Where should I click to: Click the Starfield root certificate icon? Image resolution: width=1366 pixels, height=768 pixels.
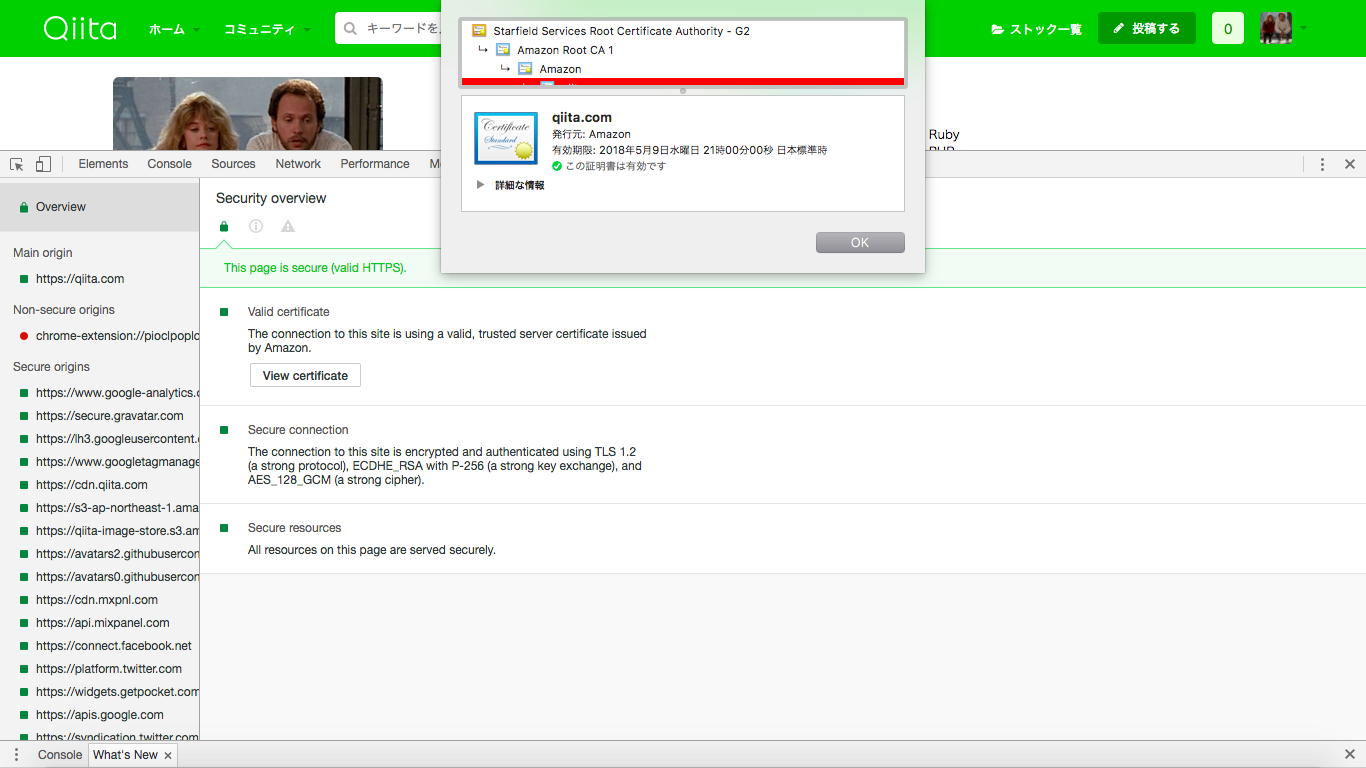[479, 31]
